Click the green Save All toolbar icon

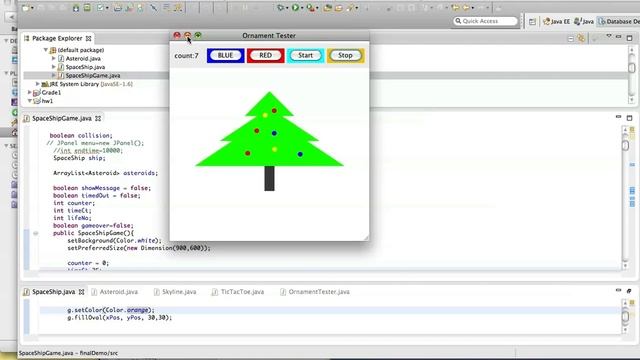87,7
